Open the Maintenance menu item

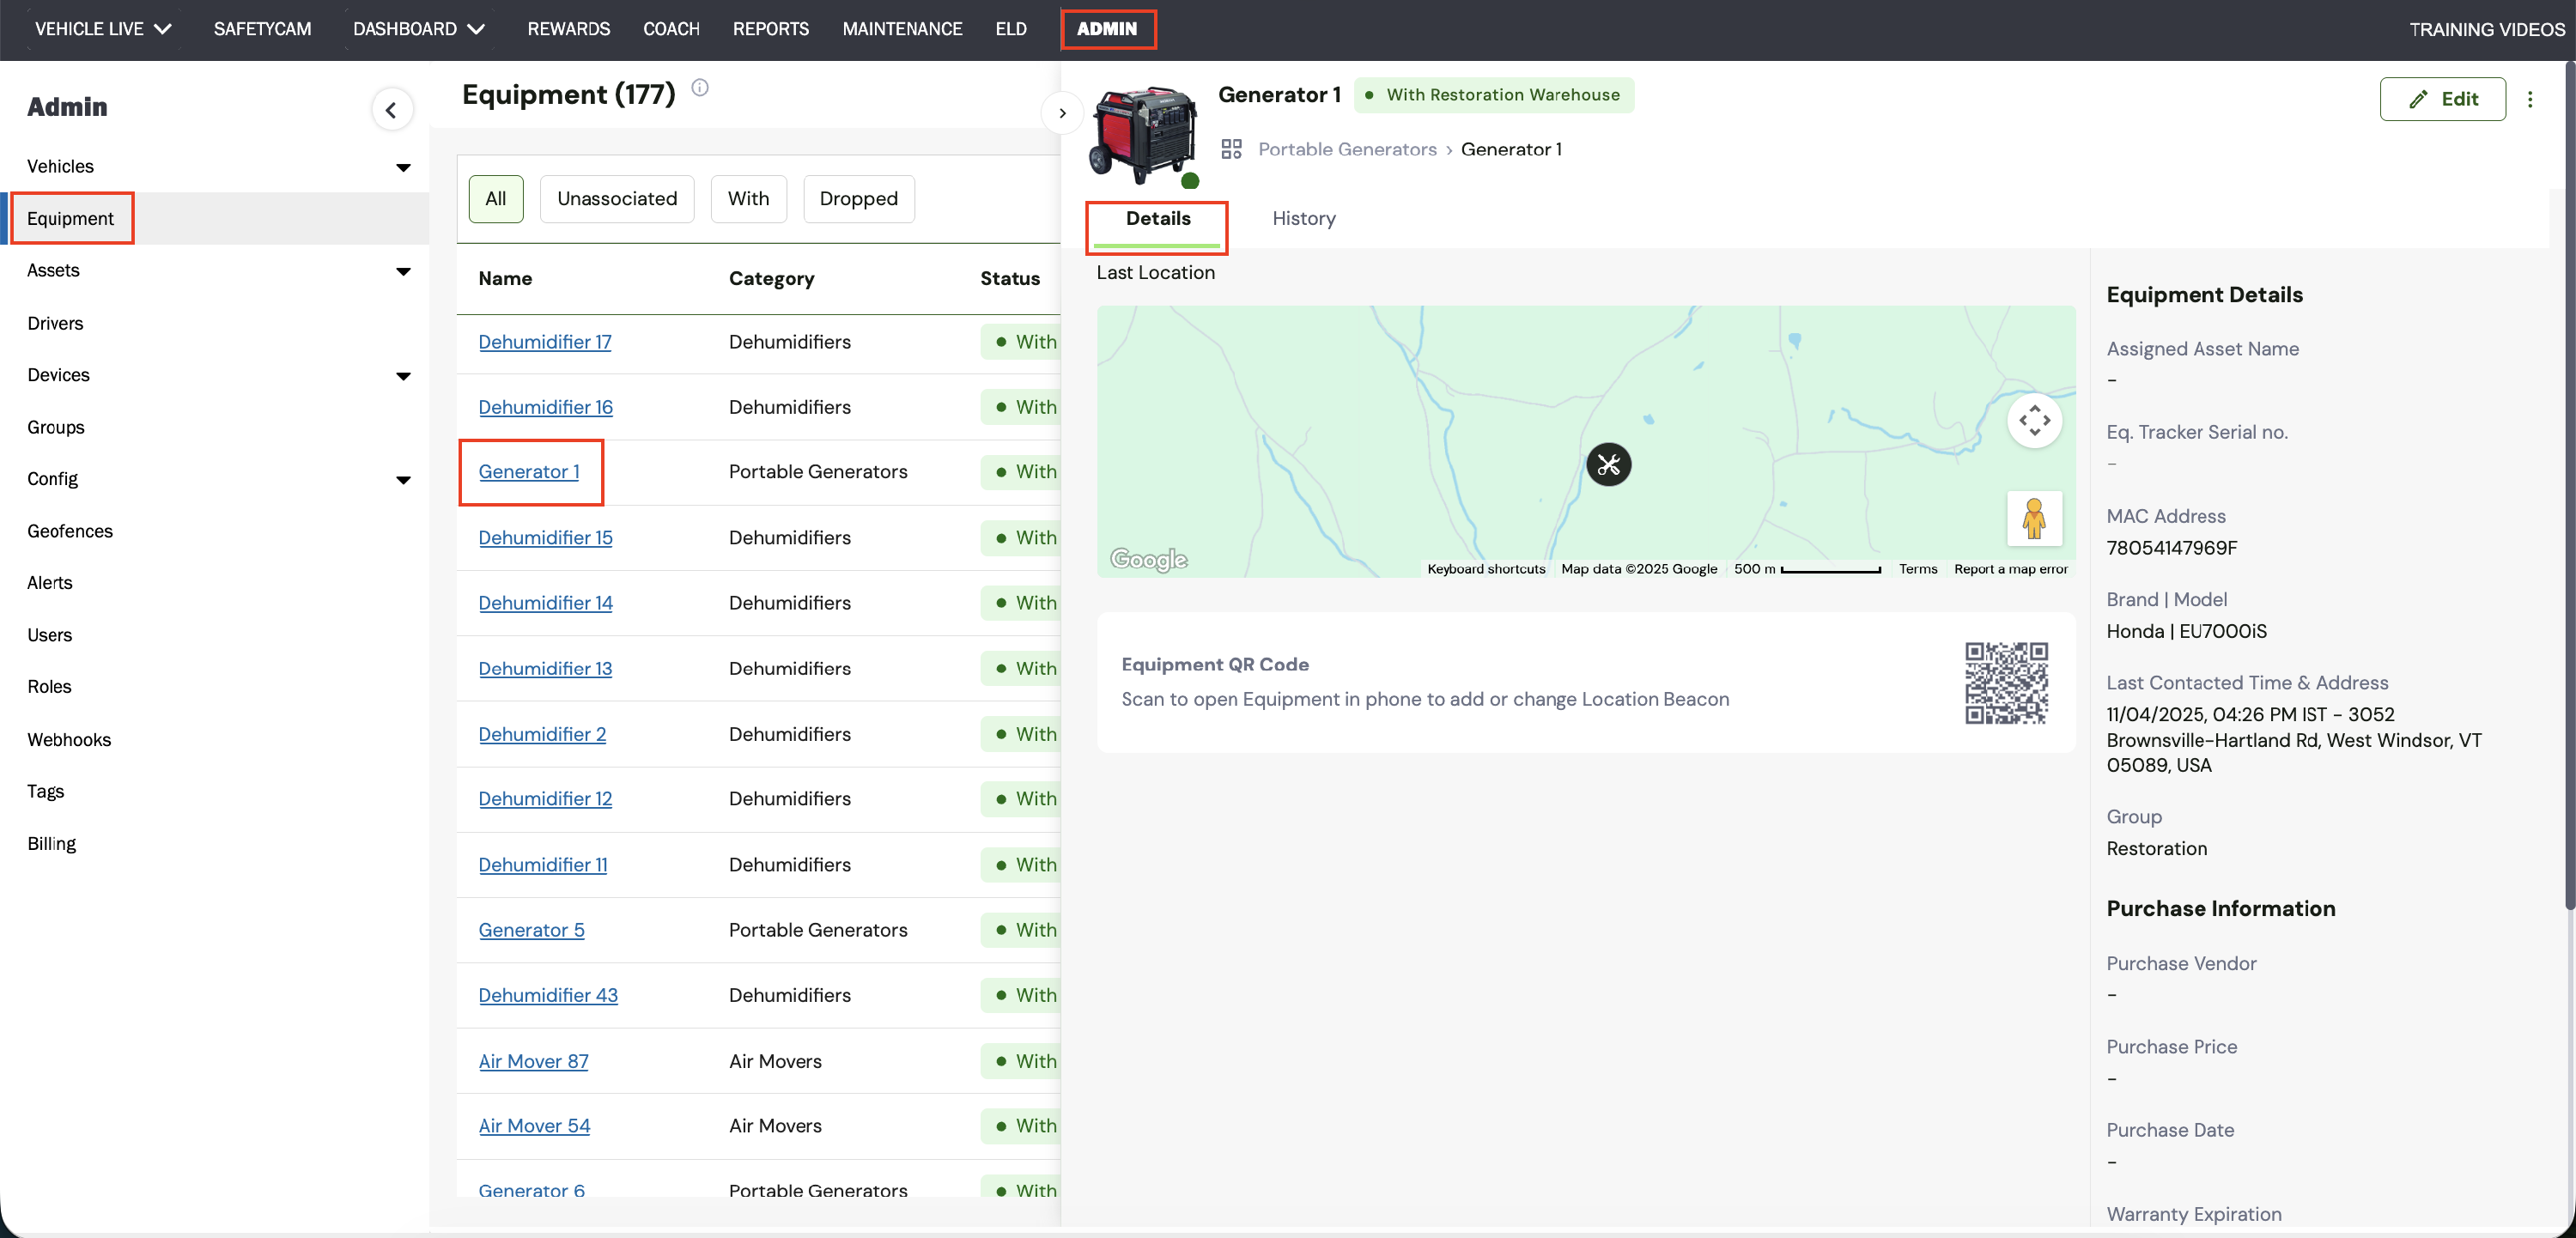pyautogui.click(x=901, y=29)
